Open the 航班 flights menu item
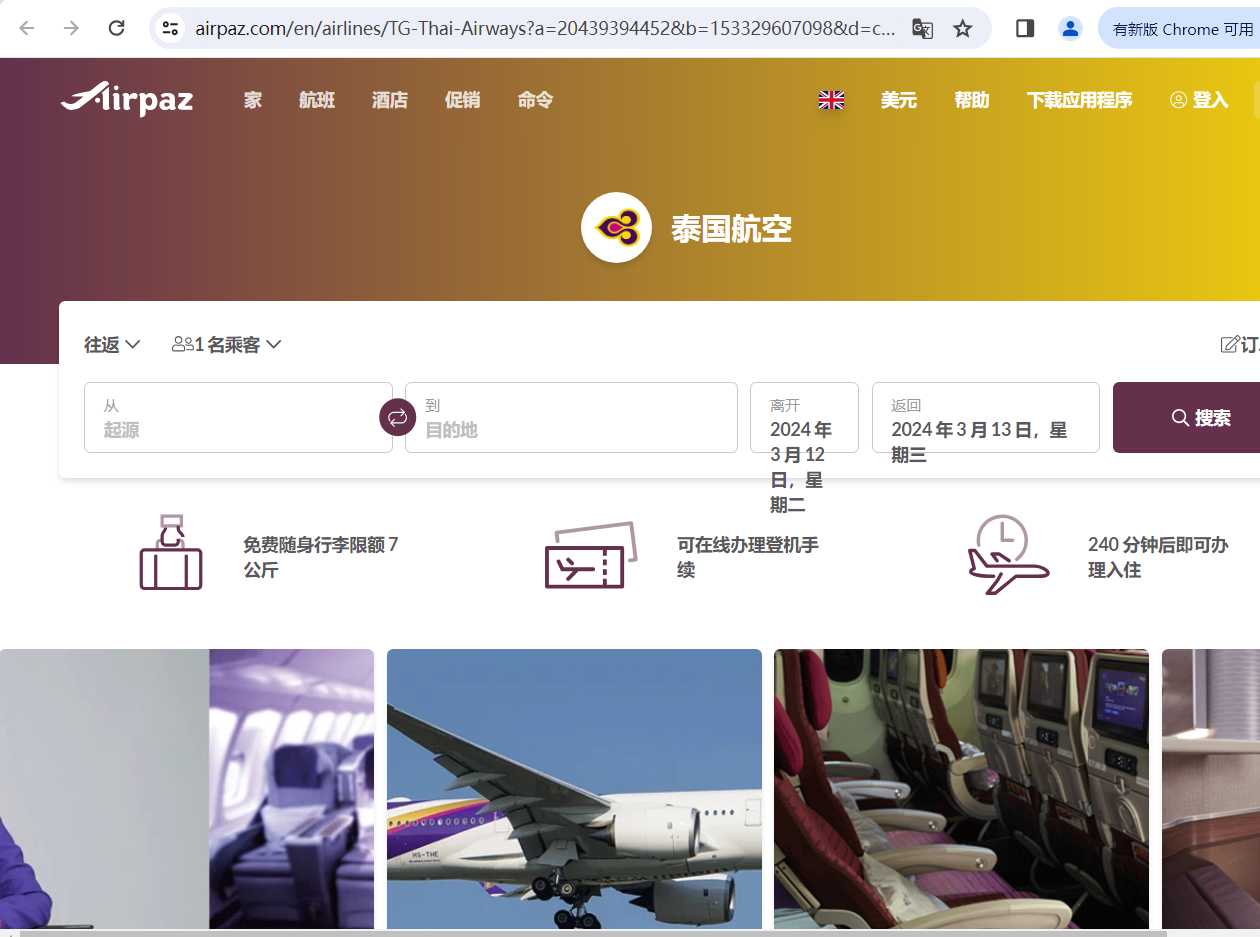This screenshot has width=1260, height=937. coord(317,100)
